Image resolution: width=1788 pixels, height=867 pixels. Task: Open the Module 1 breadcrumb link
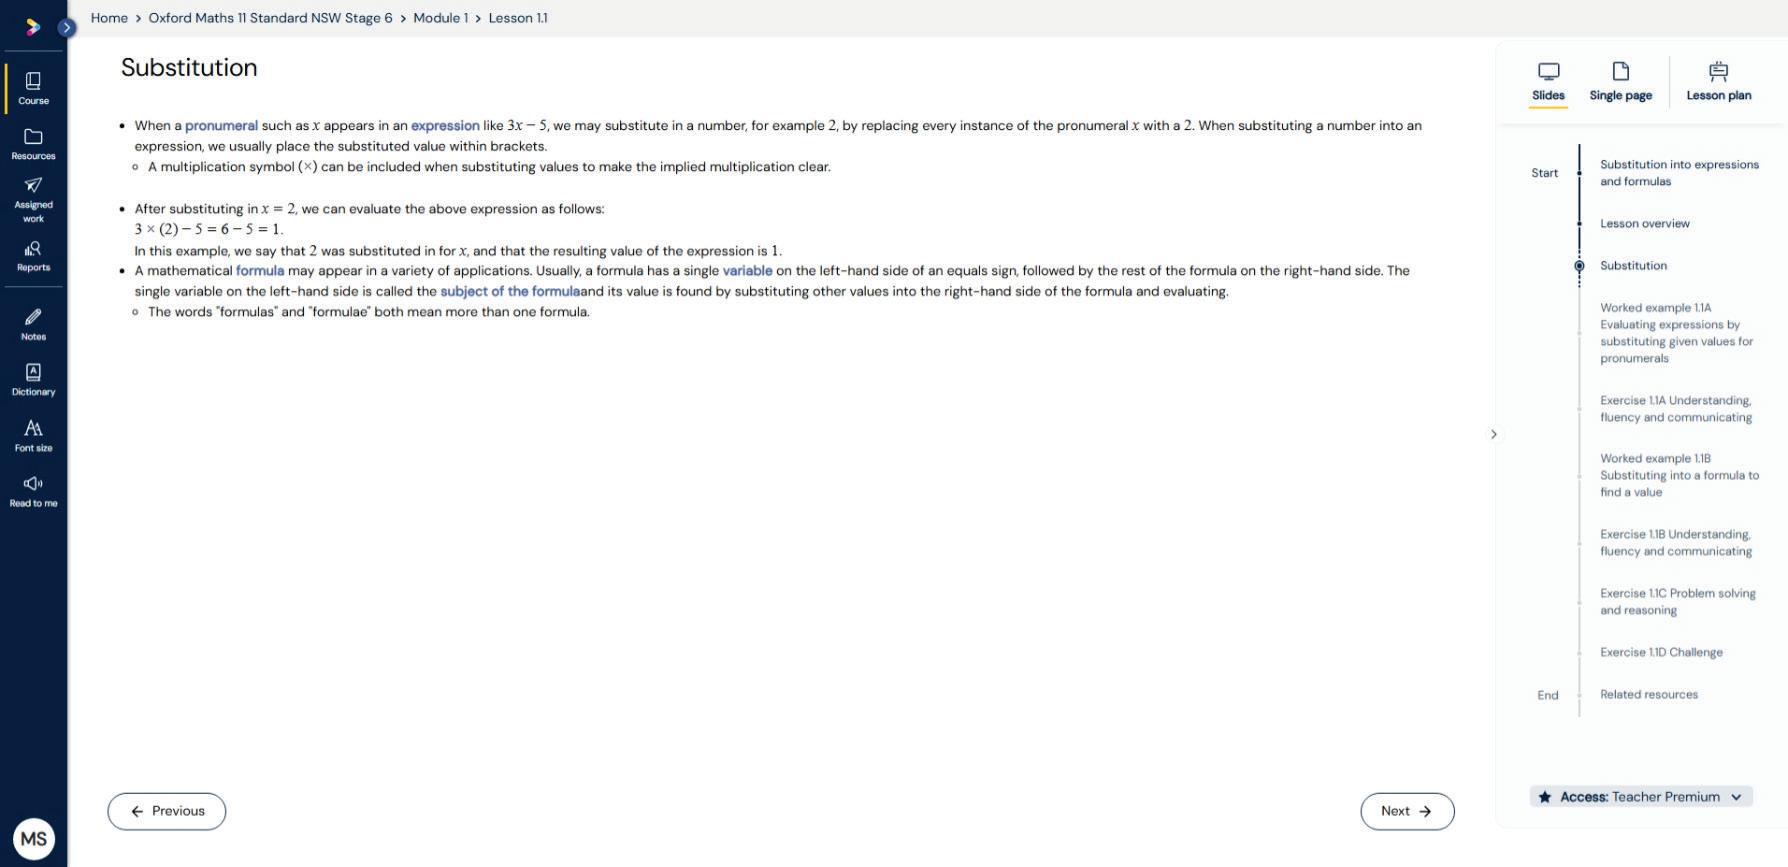click(440, 18)
